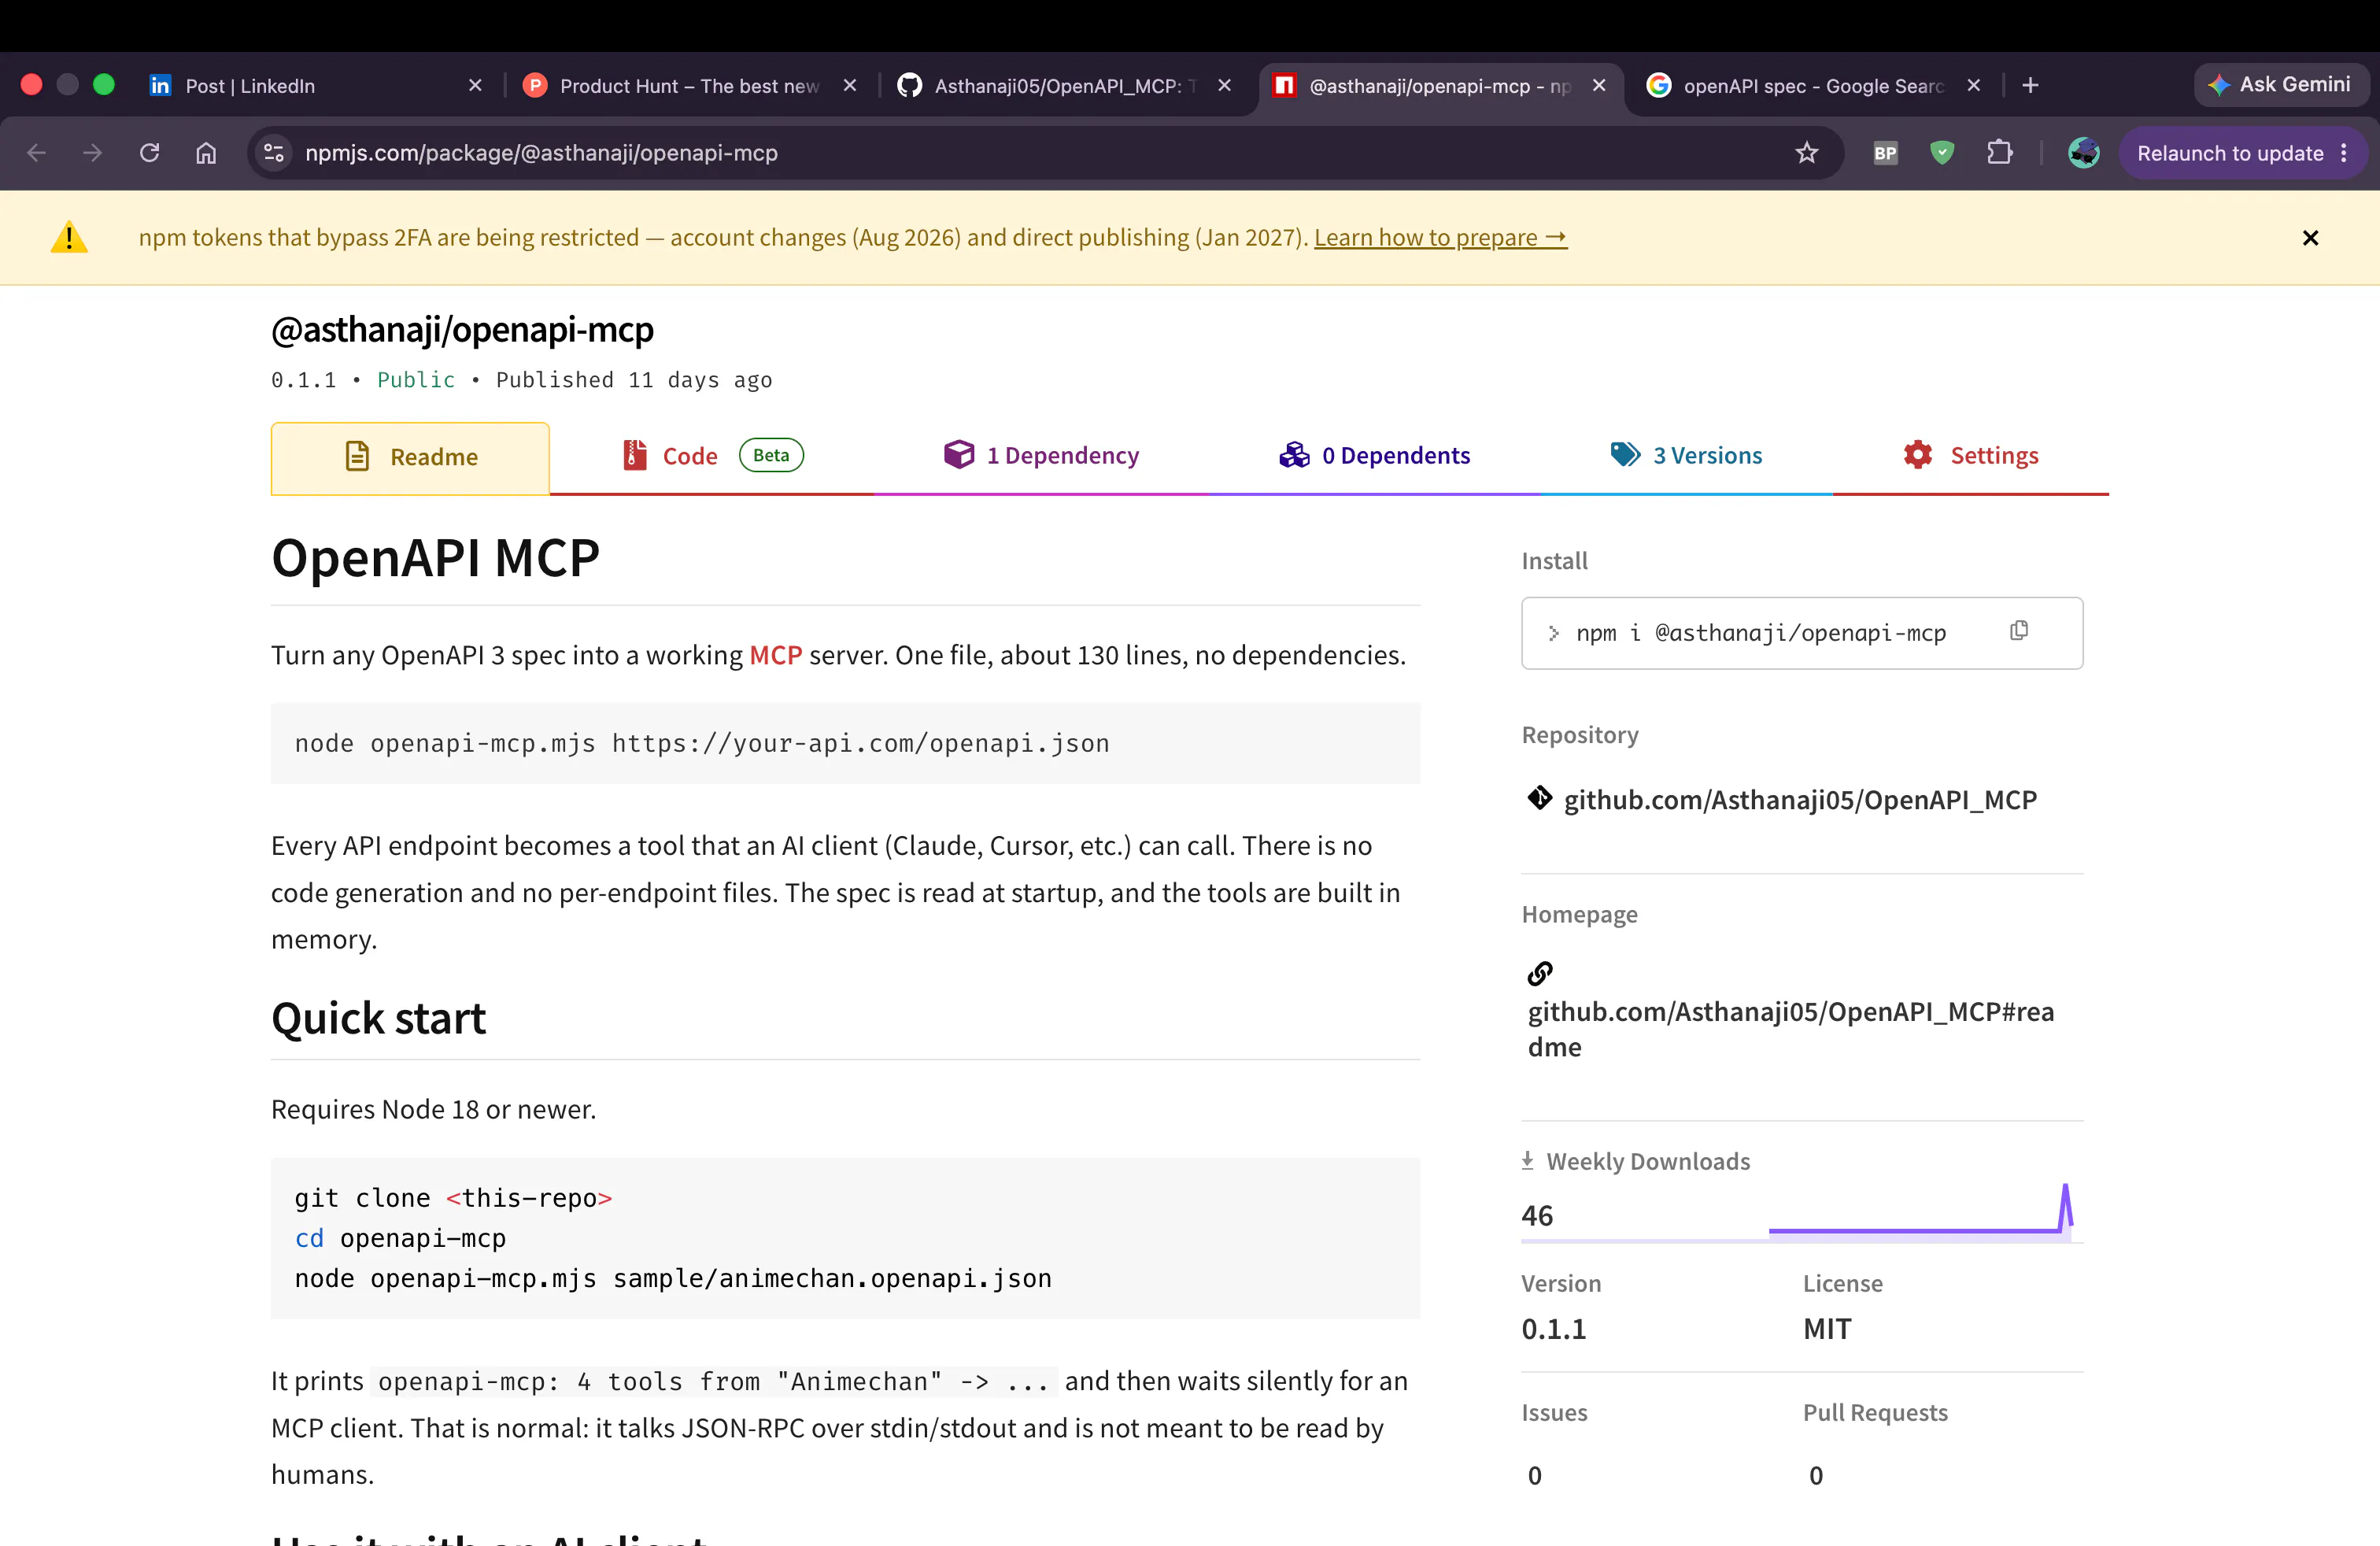Open the Chrome profile avatar
Image resolution: width=2380 pixels, height=1546 pixels.
pos(2083,153)
